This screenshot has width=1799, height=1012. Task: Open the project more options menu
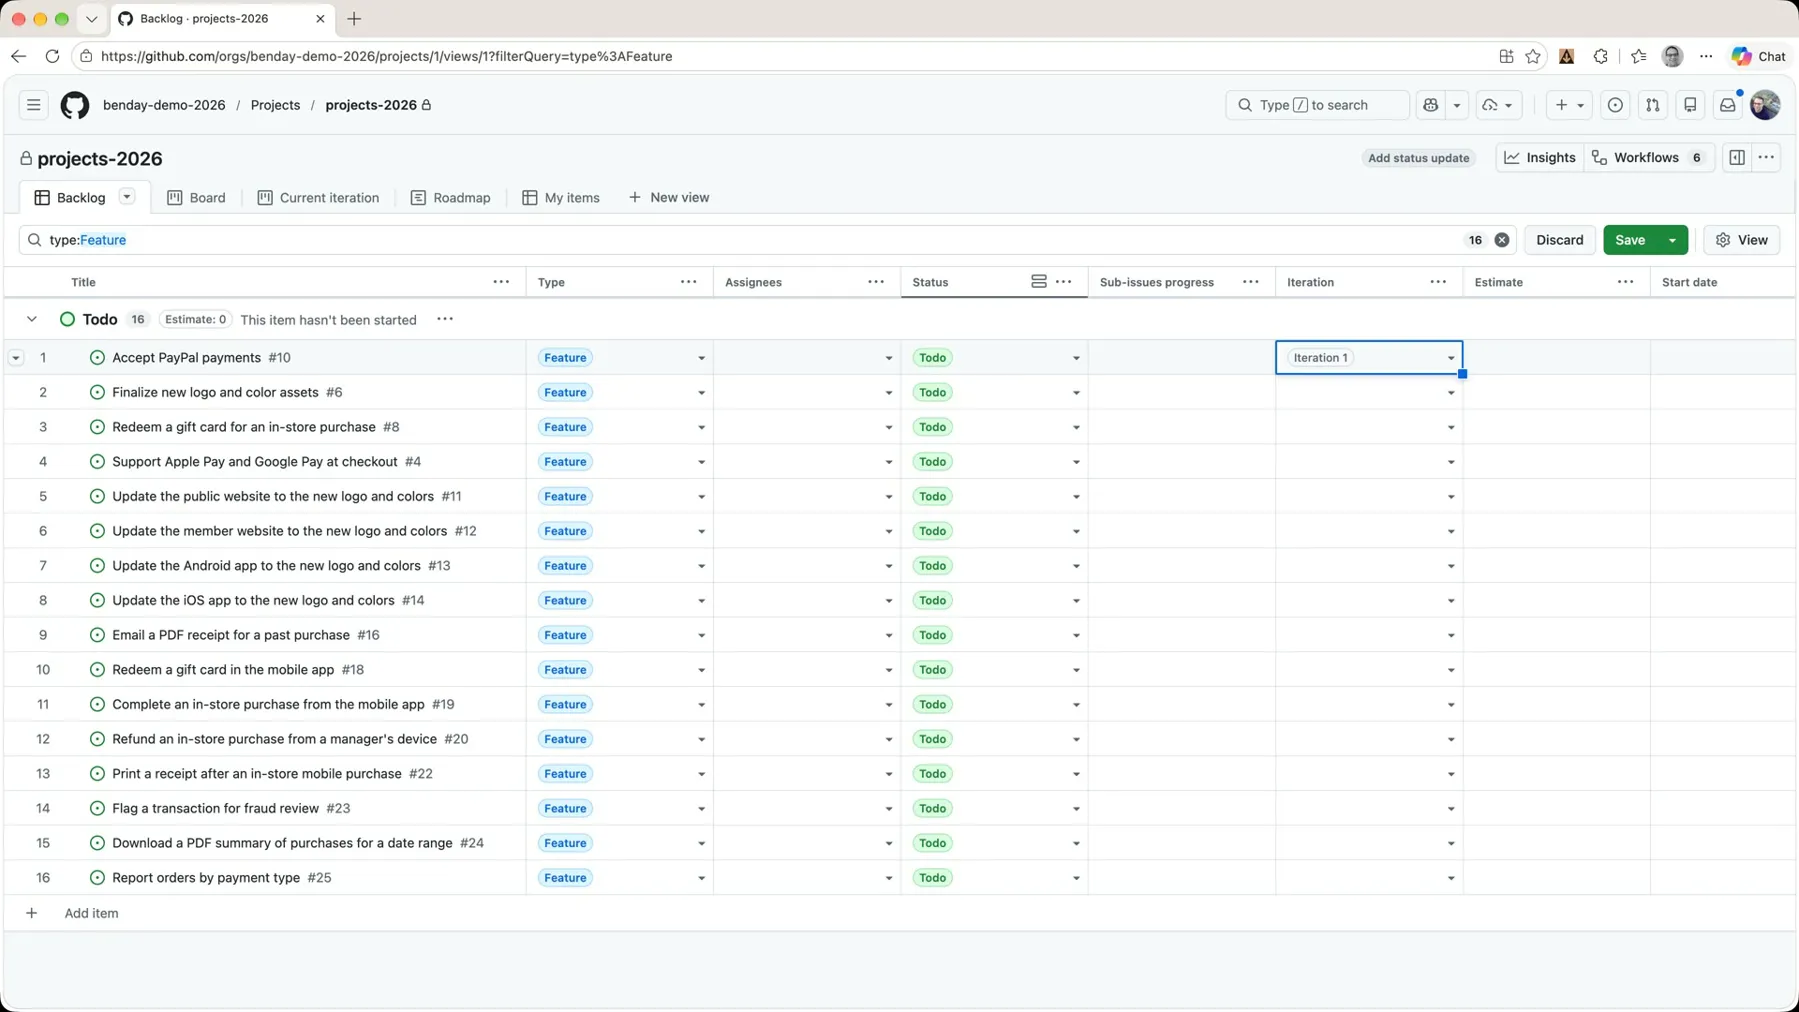coord(1767,157)
